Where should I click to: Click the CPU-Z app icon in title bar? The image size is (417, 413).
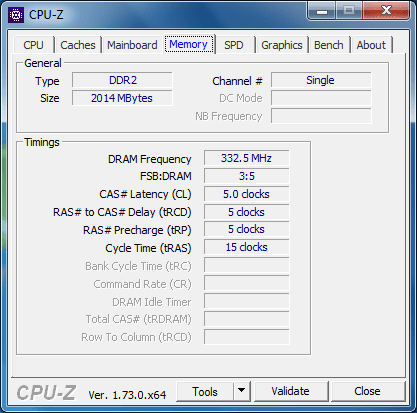click(x=16, y=15)
